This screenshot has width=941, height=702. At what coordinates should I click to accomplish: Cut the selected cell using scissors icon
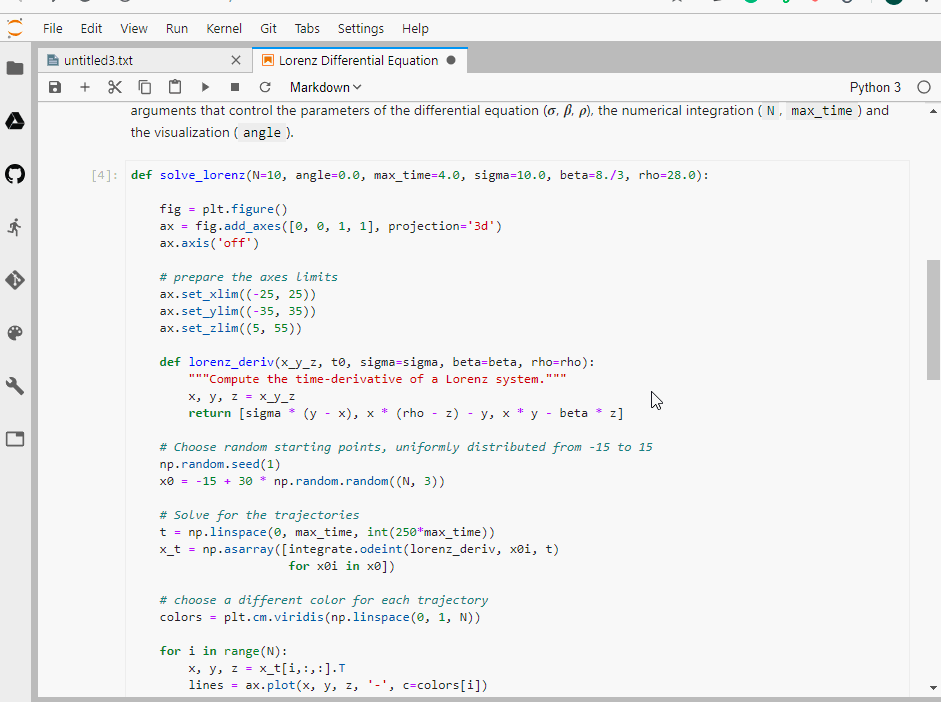[x=114, y=88]
